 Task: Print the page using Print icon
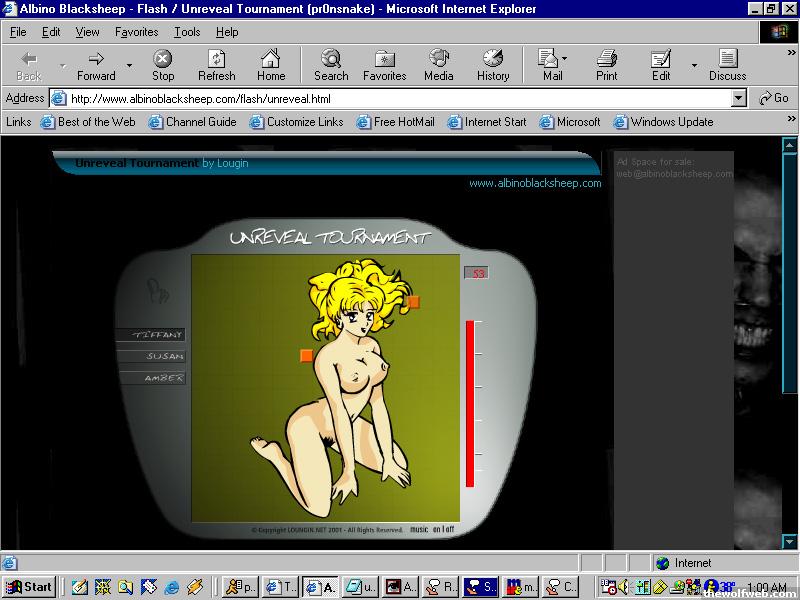pyautogui.click(x=606, y=65)
